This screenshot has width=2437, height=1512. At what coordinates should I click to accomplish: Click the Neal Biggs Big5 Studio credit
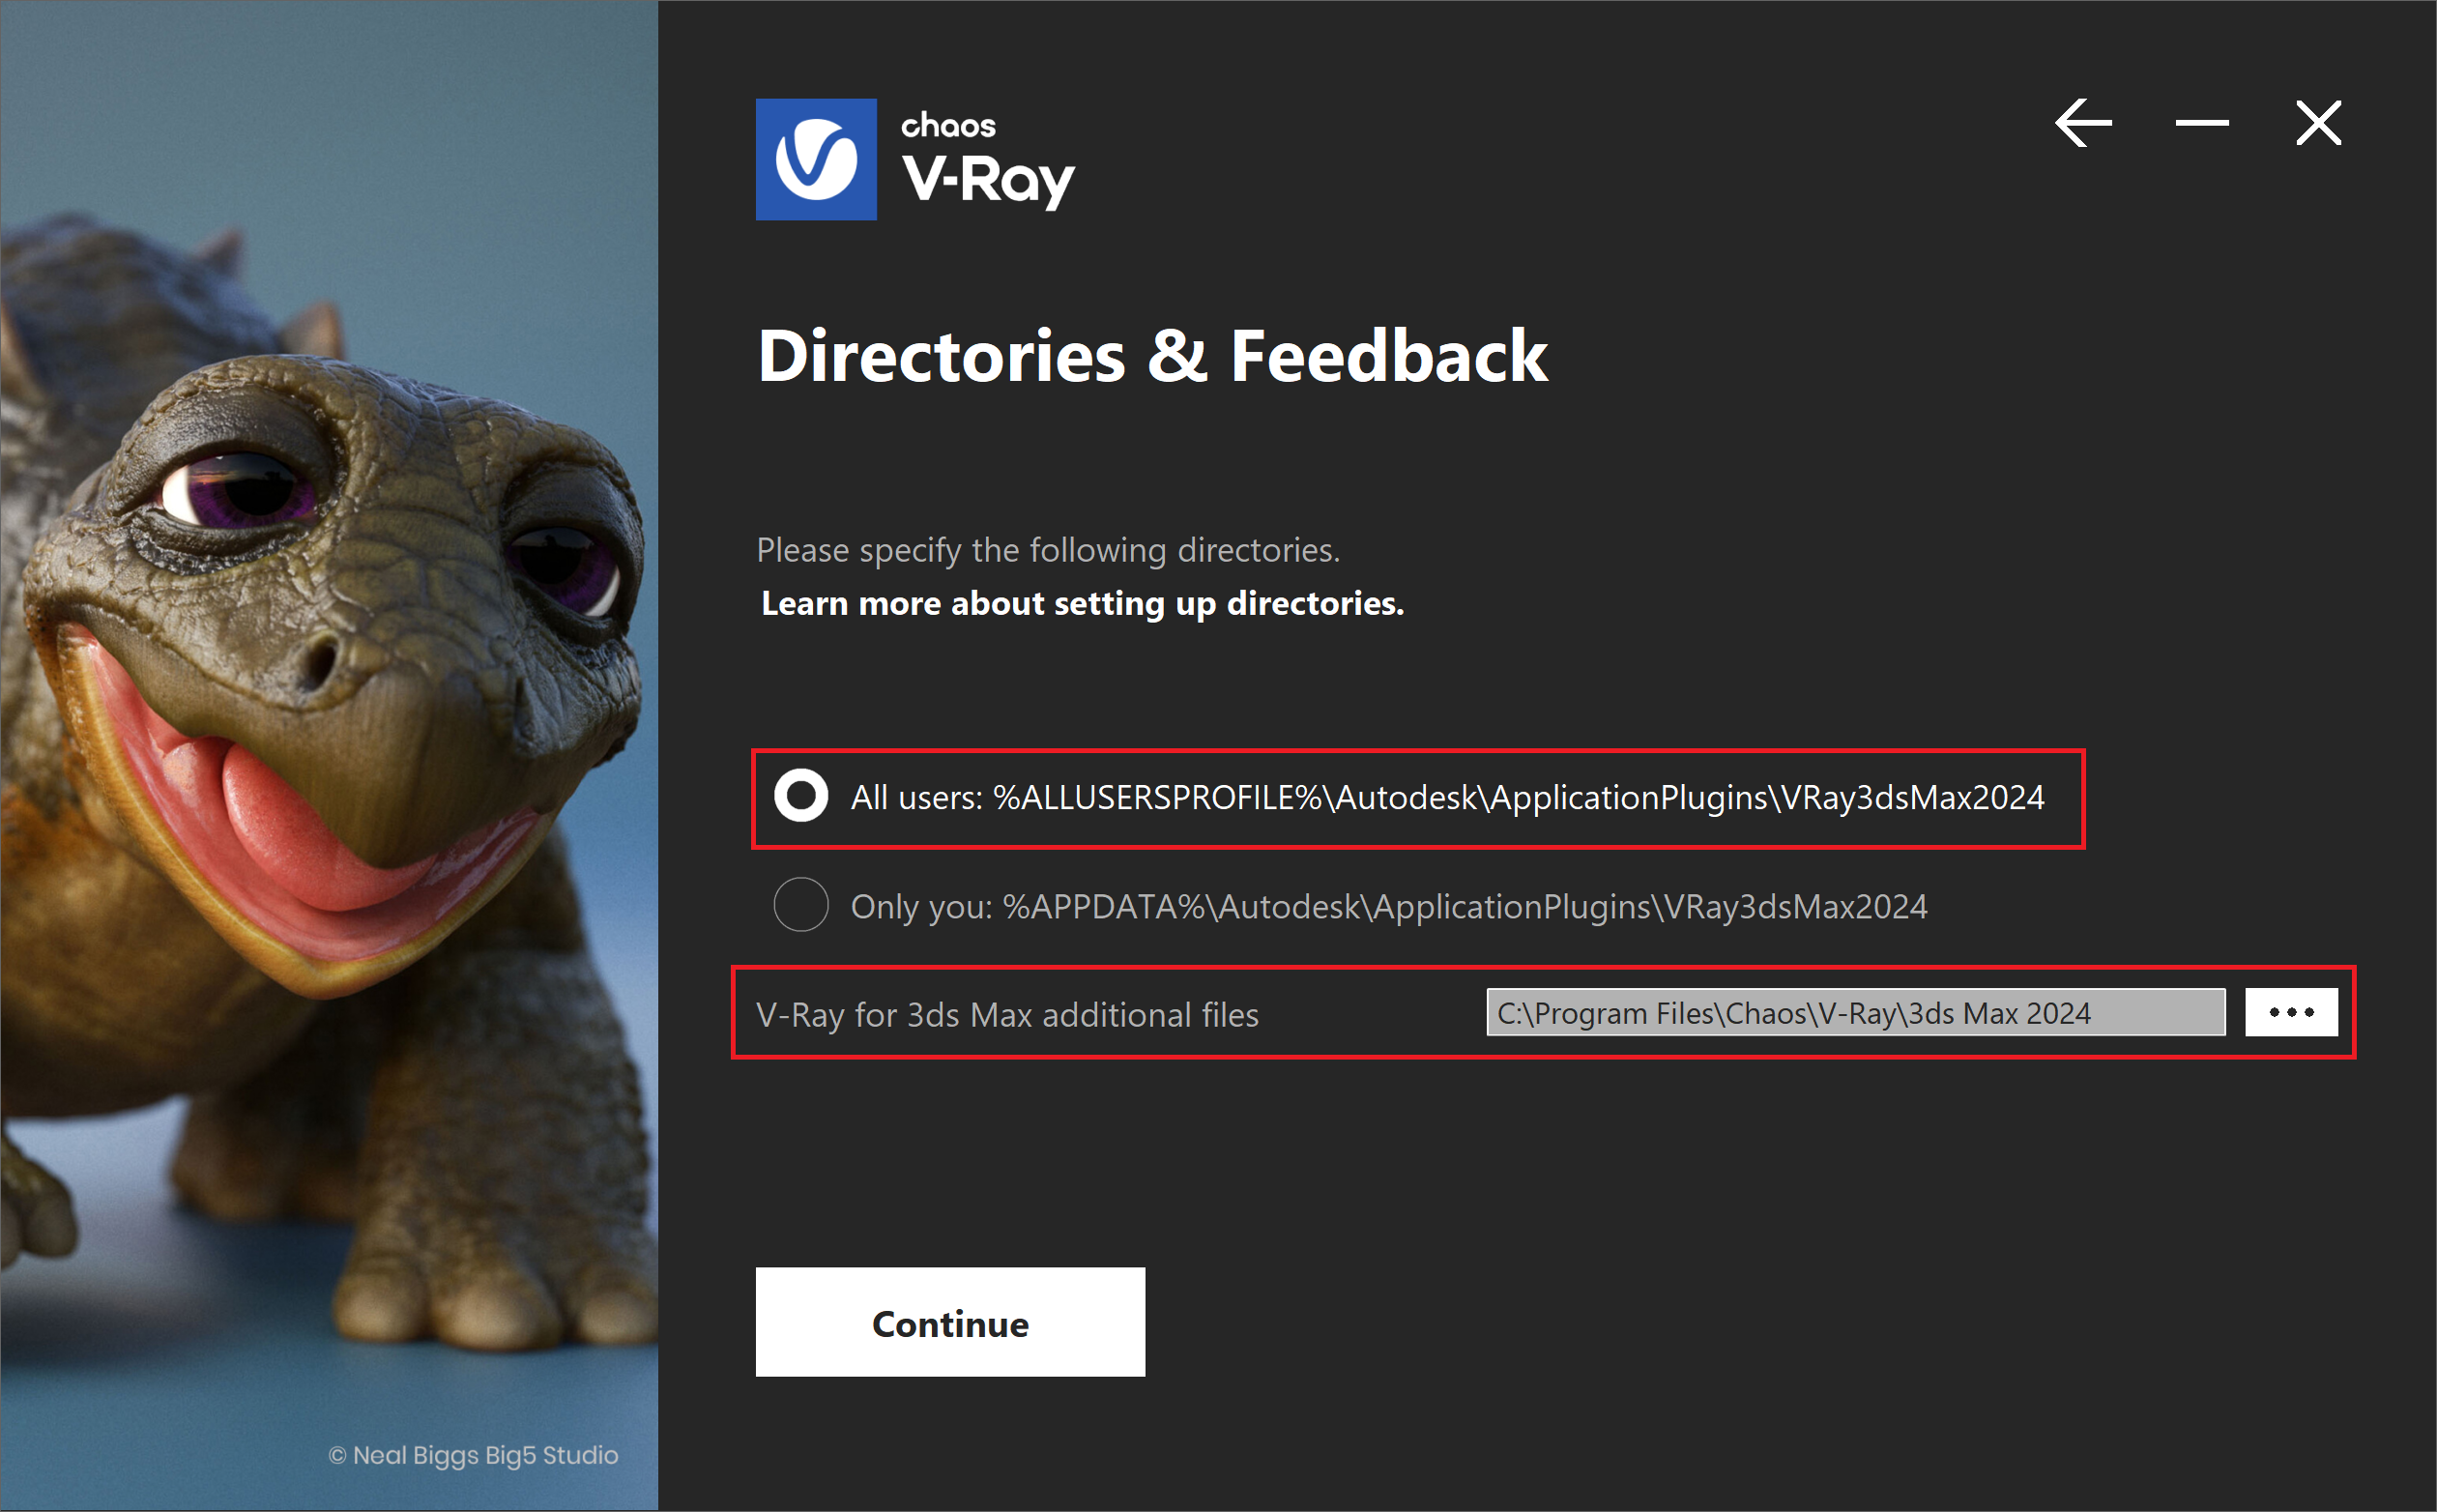pos(473,1455)
